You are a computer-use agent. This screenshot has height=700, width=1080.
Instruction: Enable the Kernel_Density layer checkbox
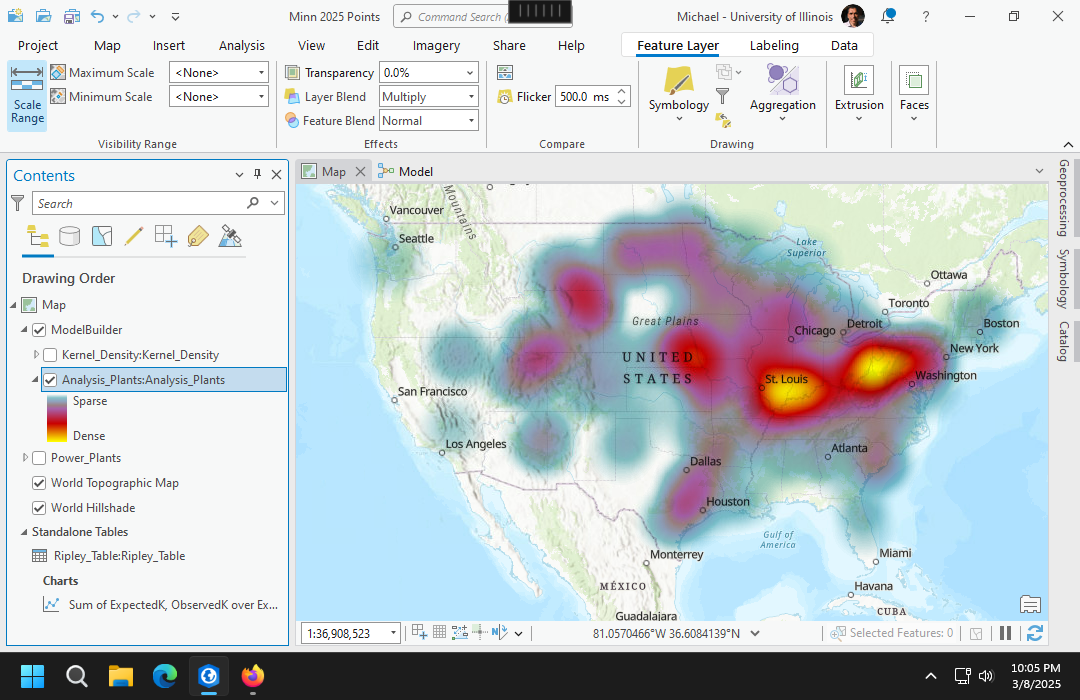pos(50,355)
